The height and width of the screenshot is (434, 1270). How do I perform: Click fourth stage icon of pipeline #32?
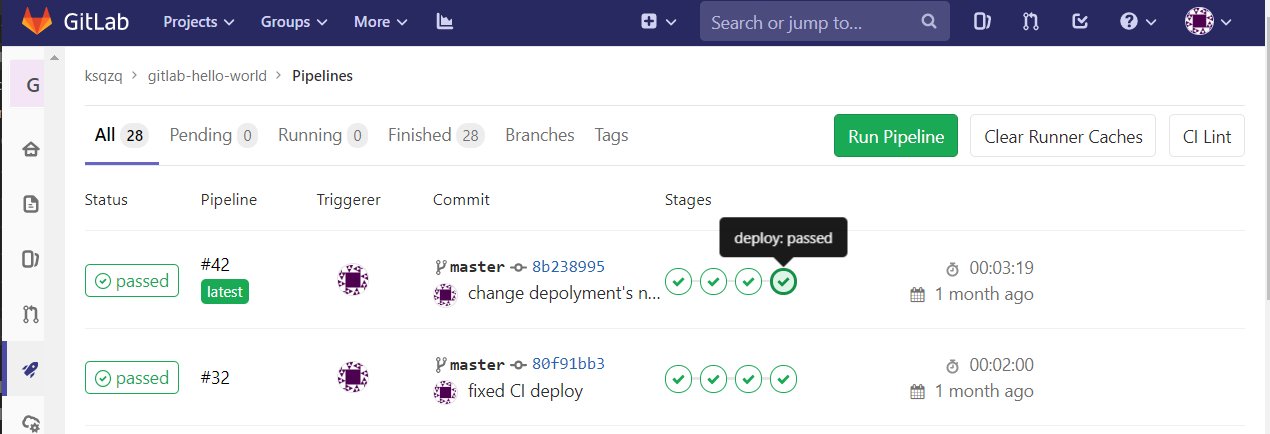pyautogui.click(x=784, y=379)
